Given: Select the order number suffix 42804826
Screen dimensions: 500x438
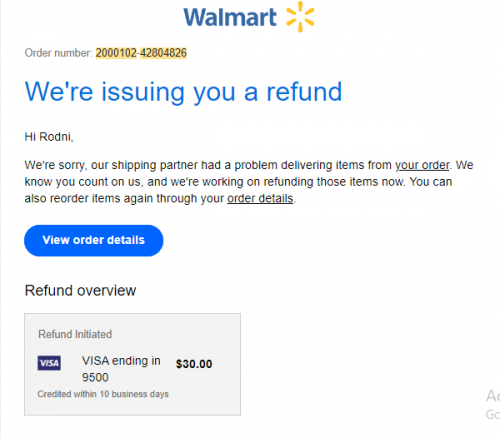Looking at the screenshot, I should click(163, 53).
